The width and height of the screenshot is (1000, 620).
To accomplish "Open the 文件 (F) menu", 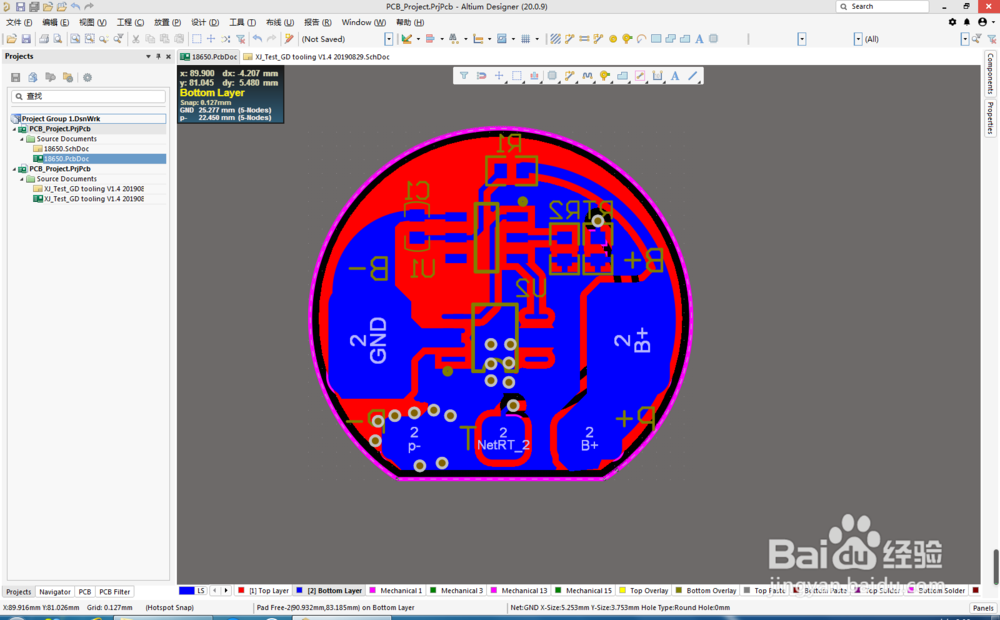I will pyautogui.click(x=18, y=22).
